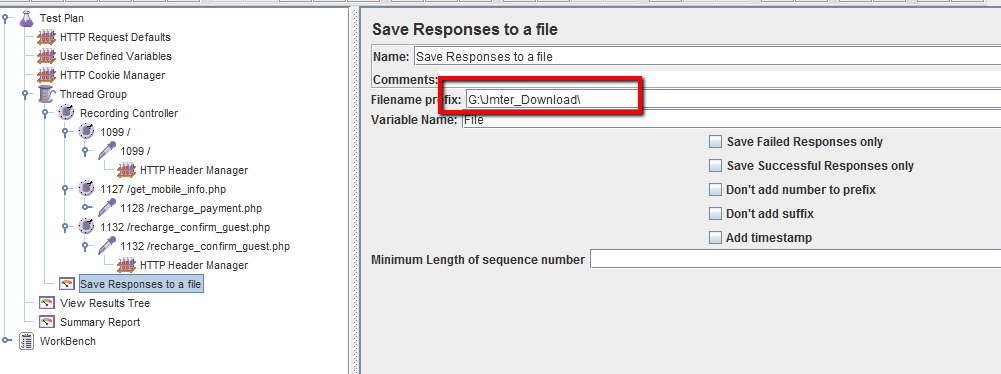1001x374 pixels.
Task: Expand the WorkBench tree handle
Action: click(x=5, y=341)
